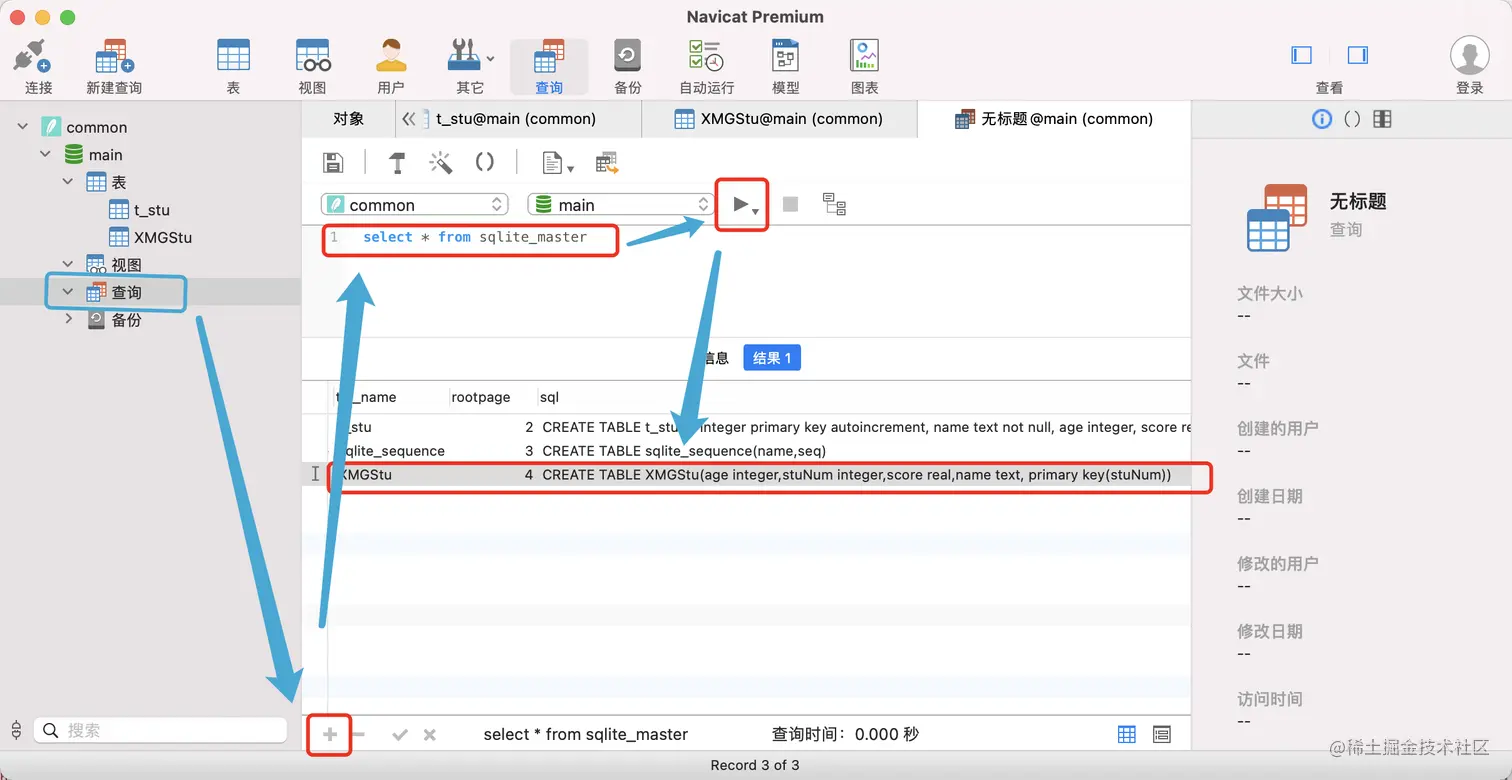Open 新建查询 (New Query) from toolbar

click(x=114, y=66)
